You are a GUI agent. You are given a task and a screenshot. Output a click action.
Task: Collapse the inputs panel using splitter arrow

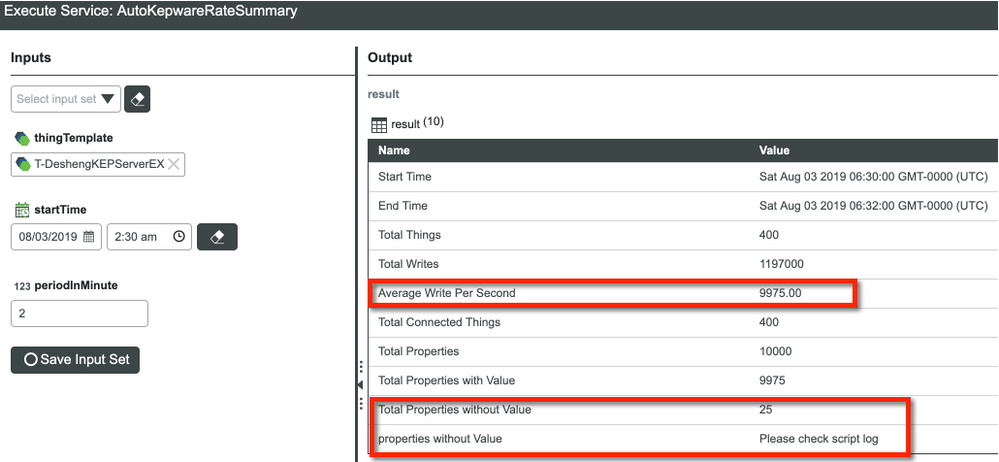click(x=361, y=384)
